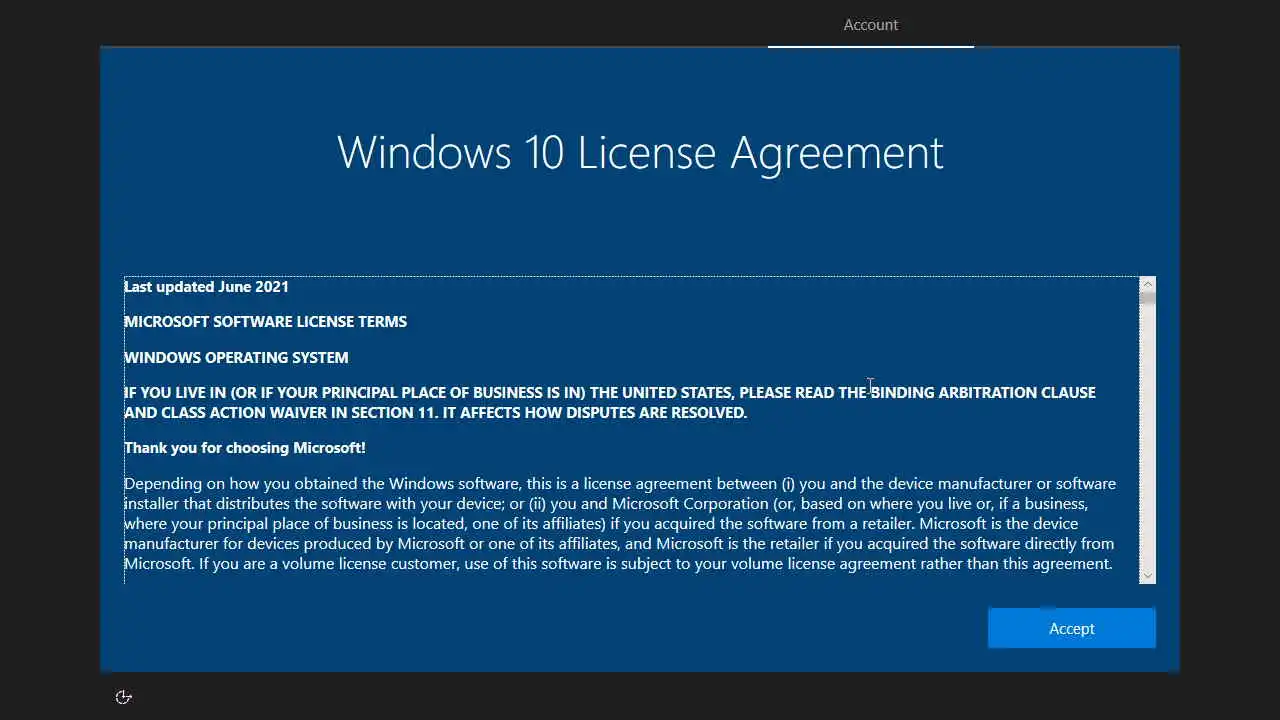
Task: Click 'Thank you for choosing Microsoft!' text
Action: point(245,447)
